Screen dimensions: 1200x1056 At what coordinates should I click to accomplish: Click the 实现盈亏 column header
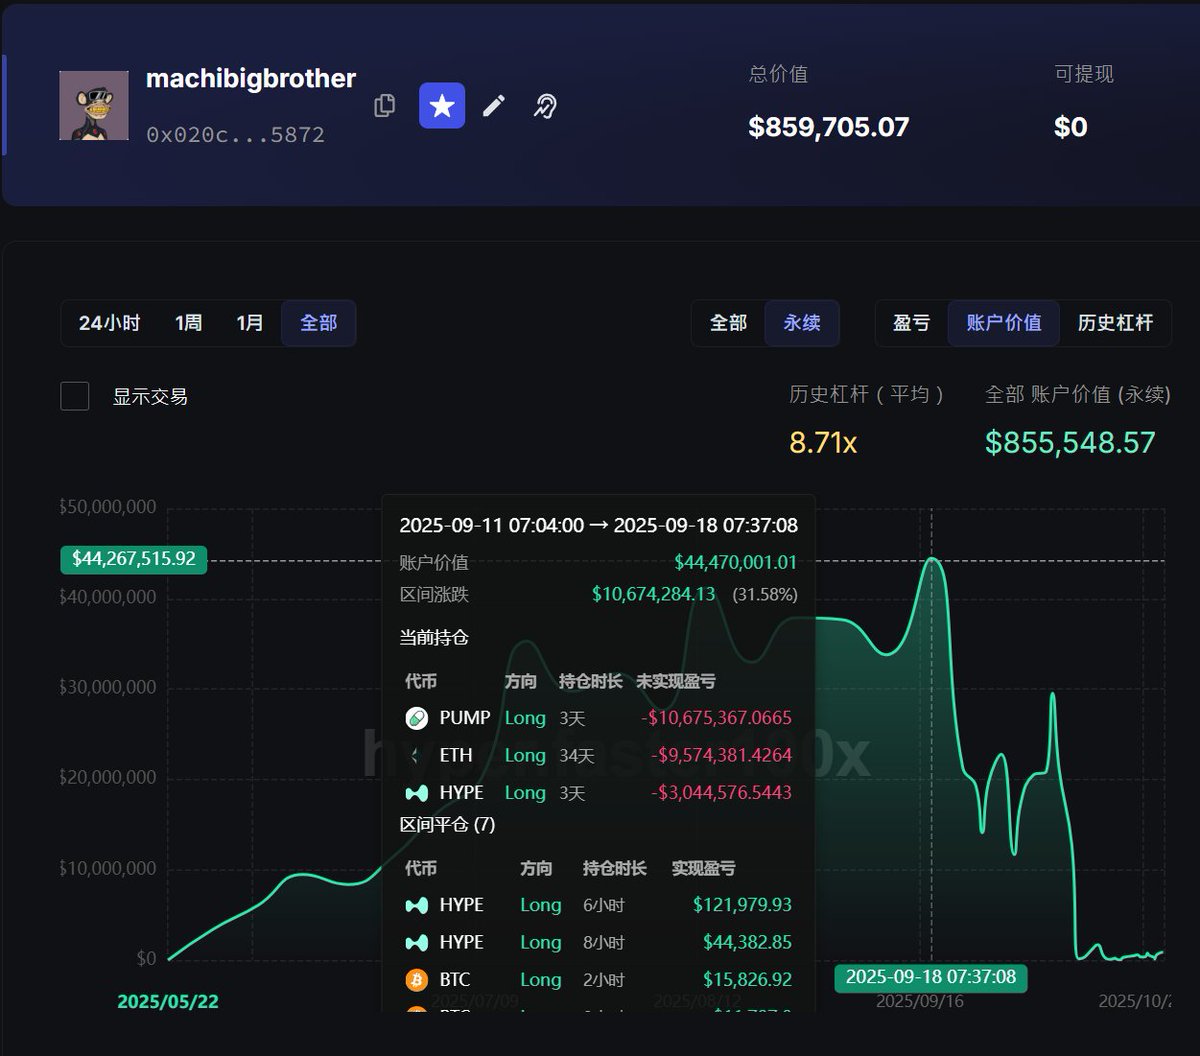(704, 868)
